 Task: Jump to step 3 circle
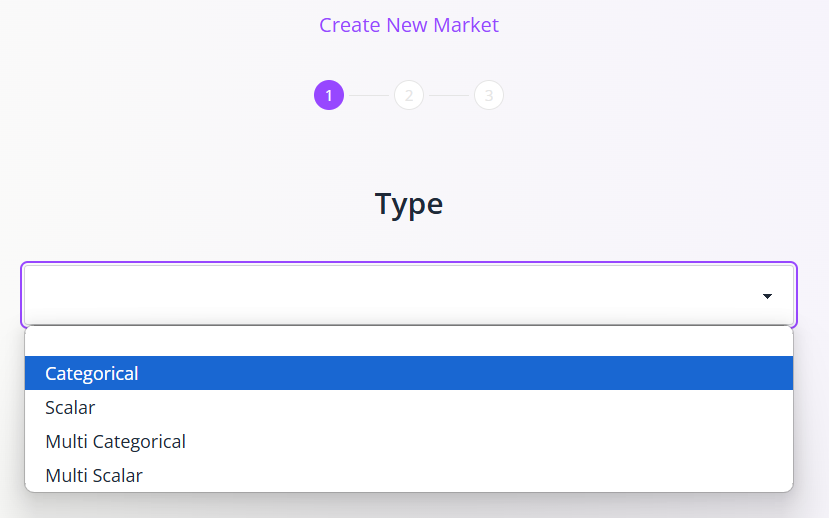pos(489,95)
